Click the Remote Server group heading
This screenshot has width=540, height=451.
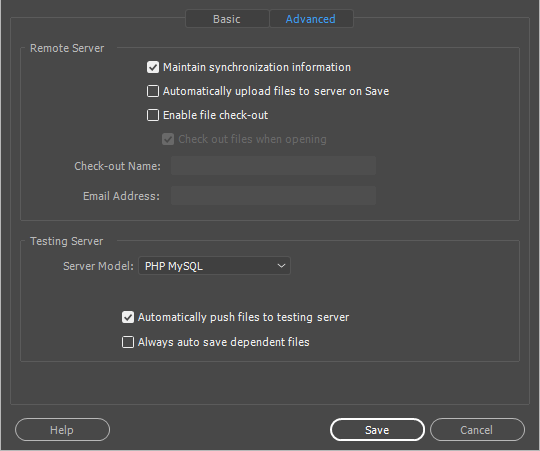point(67,48)
